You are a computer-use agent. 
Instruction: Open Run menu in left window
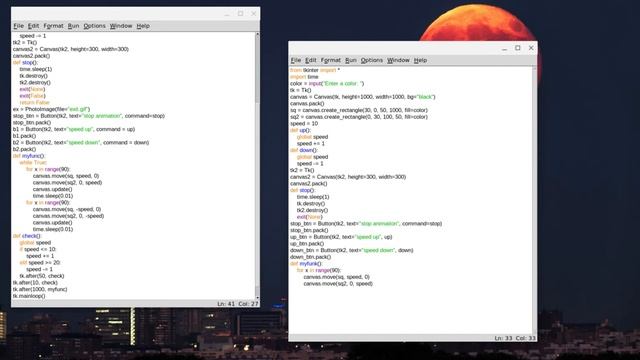pyautogui.click(x=73, y=26)
